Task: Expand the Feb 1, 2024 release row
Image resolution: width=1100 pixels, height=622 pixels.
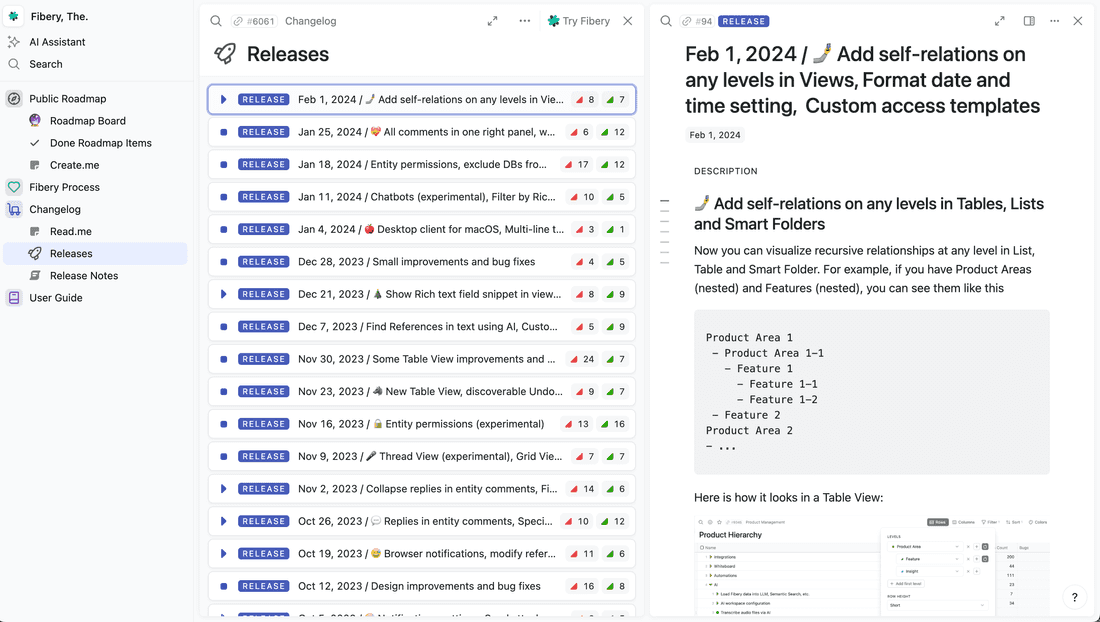Action: pos(223,100)
